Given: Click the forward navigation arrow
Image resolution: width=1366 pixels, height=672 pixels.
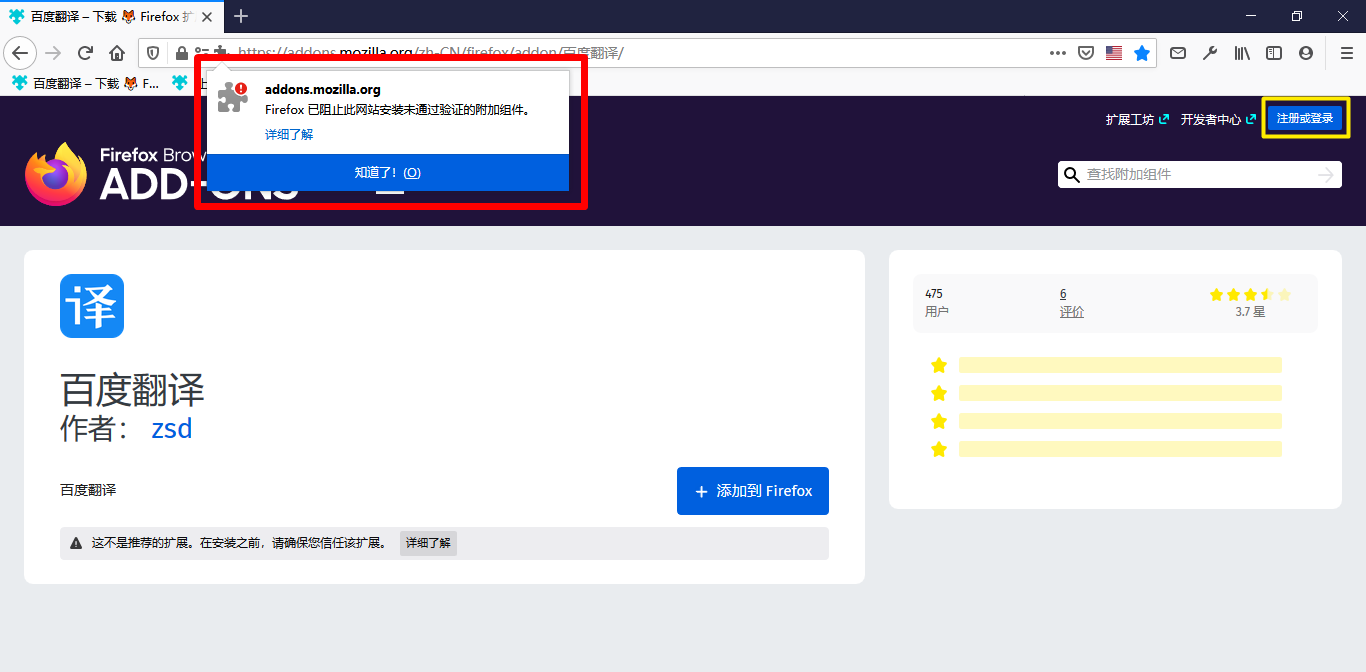Looking at the screenshot, I should pos(54,53).
